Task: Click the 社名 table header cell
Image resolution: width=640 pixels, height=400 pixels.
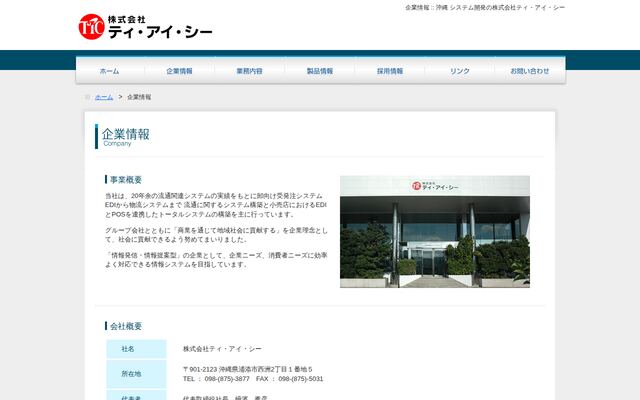Action: (x=136, y=349)
